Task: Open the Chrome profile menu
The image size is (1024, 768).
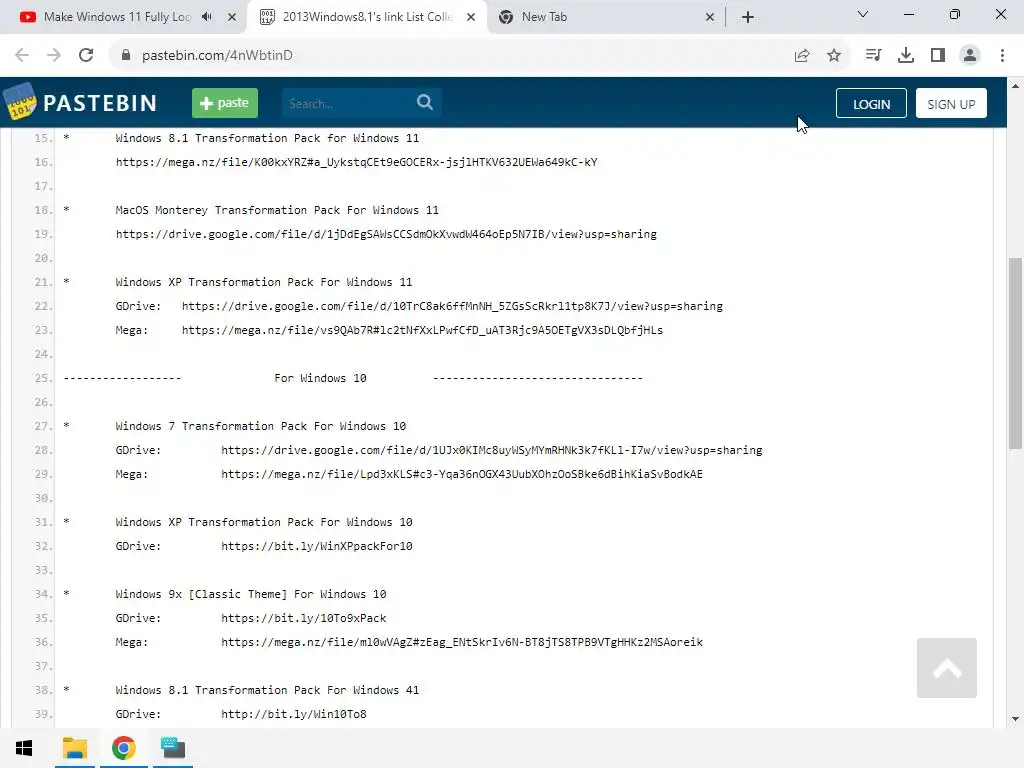Action: coord(970,56)
